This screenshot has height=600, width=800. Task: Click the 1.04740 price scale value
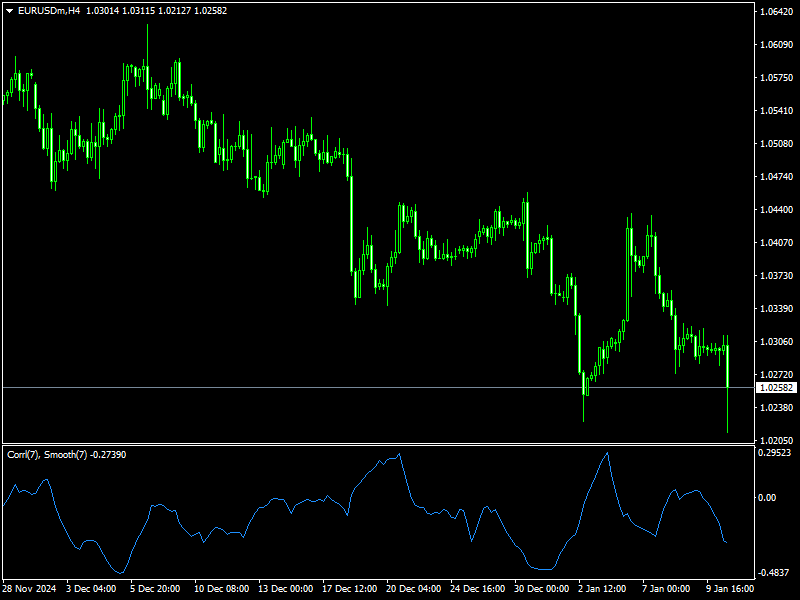[x=777, y=177]
